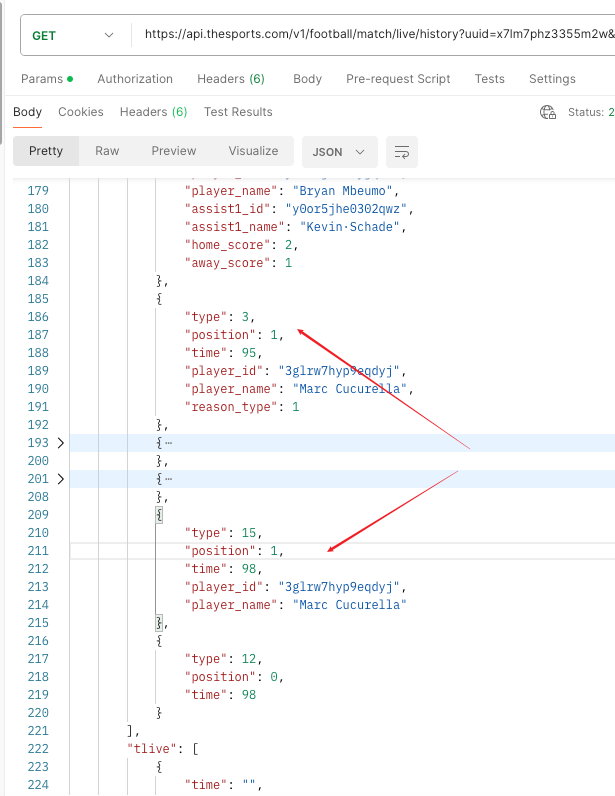The height and width of the screenshot is (796, 615).
Task: Go to the Tests tab
Action: coord(490,79)
